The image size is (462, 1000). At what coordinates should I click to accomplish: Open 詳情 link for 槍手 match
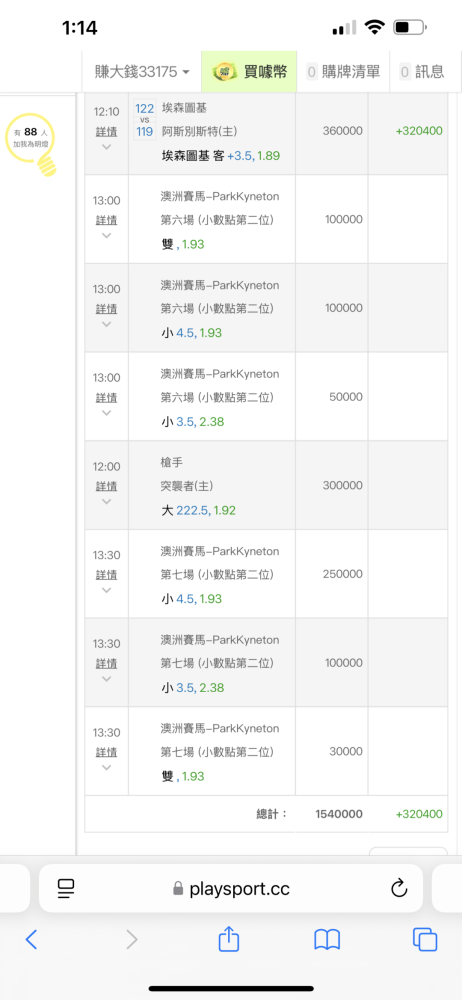tap(106, 486)
